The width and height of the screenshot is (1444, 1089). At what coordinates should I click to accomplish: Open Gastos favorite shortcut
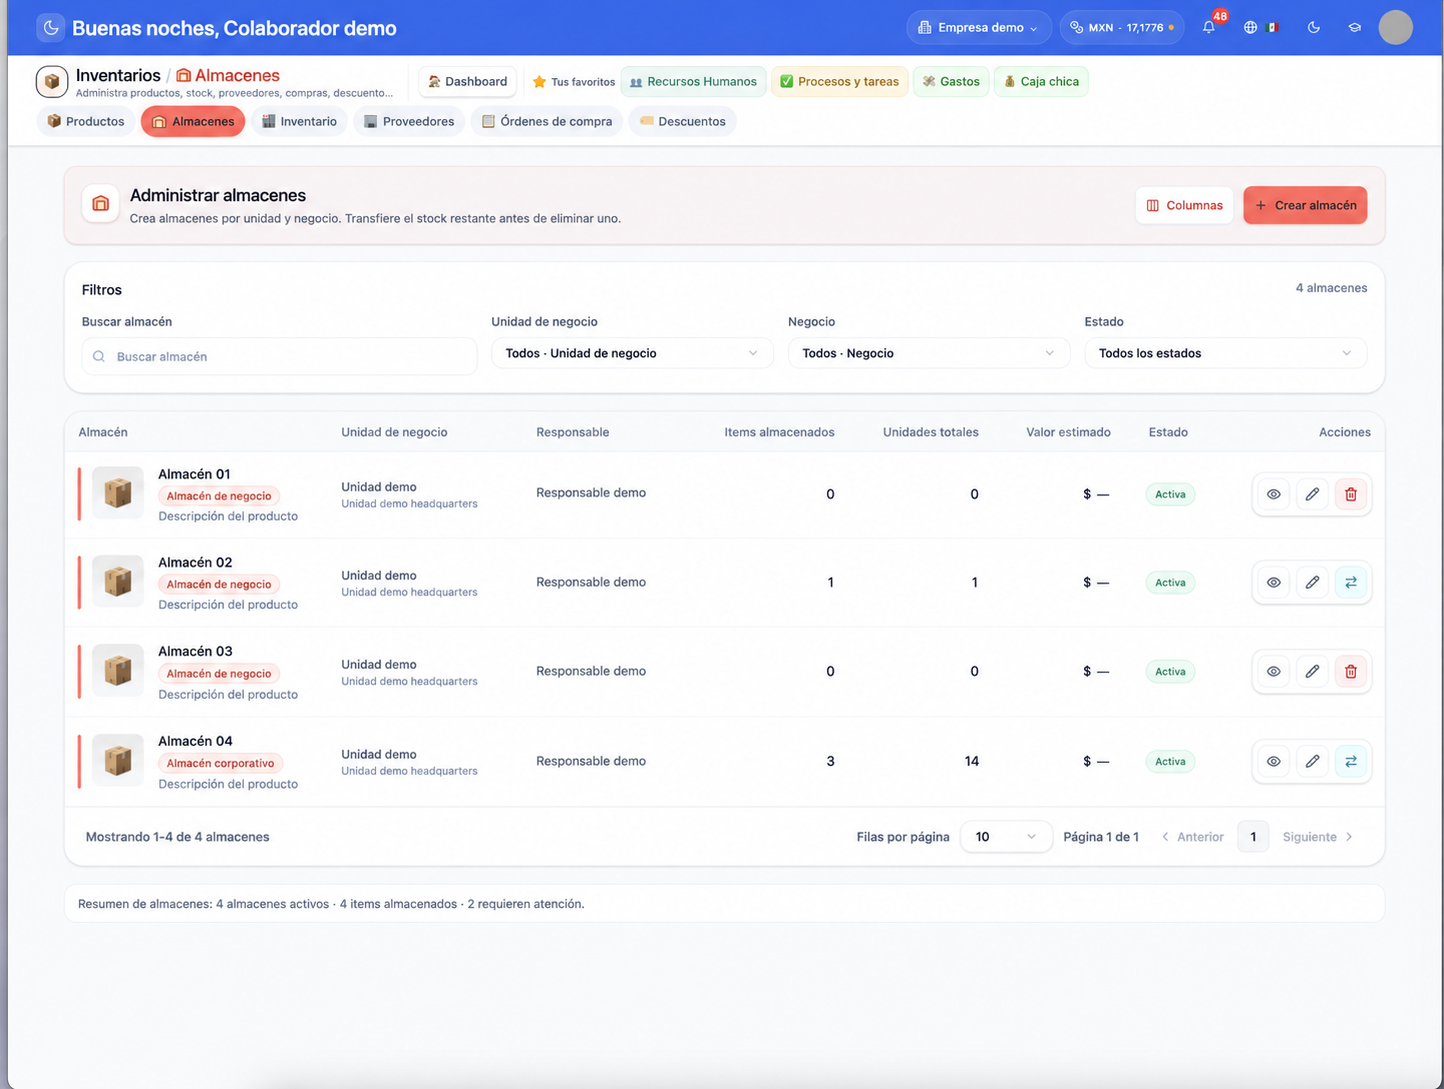click(x=951, y=81)
